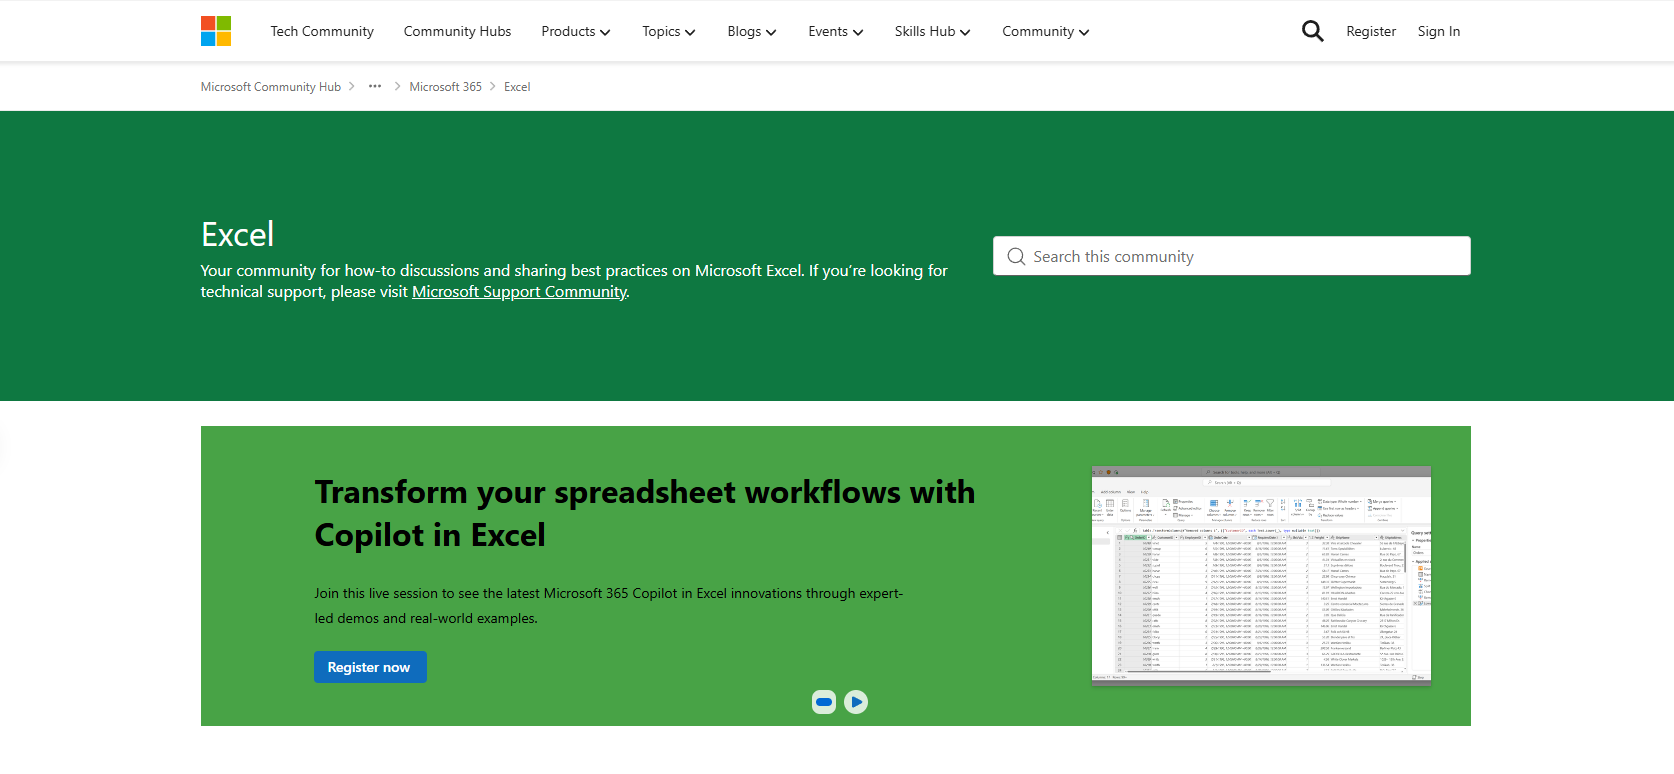Viewport: 1674px width, 774px height.
Task: Open the site search magnifier icon
Action: [x=1312, y=31]
